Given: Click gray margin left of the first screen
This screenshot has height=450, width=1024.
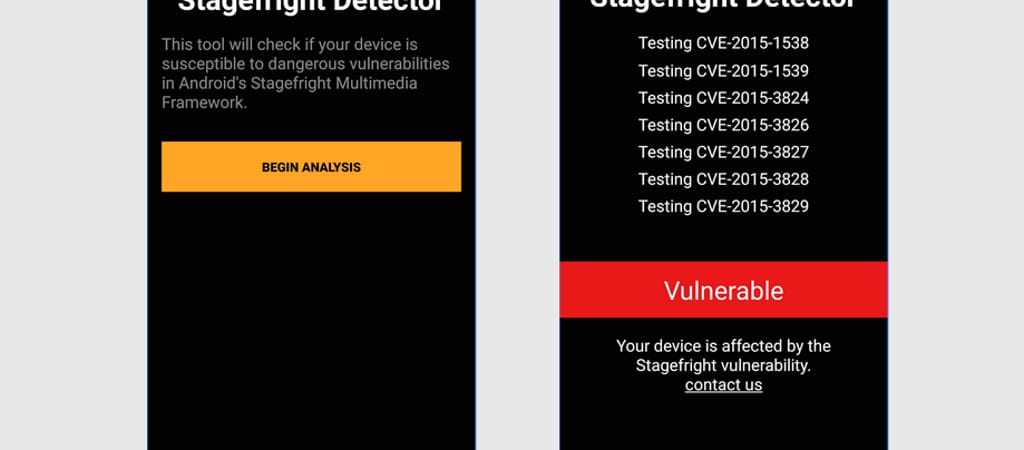Looking at the screenshot, I should (x=72, y=225).
